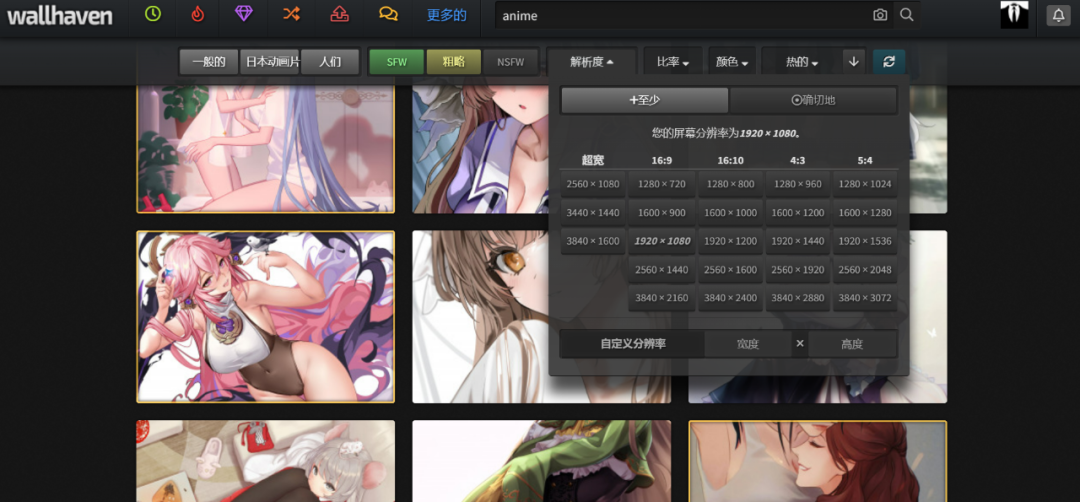Choose resolution 3840 × 2160
Viewport: 1080px width, 502px height.
662,298
